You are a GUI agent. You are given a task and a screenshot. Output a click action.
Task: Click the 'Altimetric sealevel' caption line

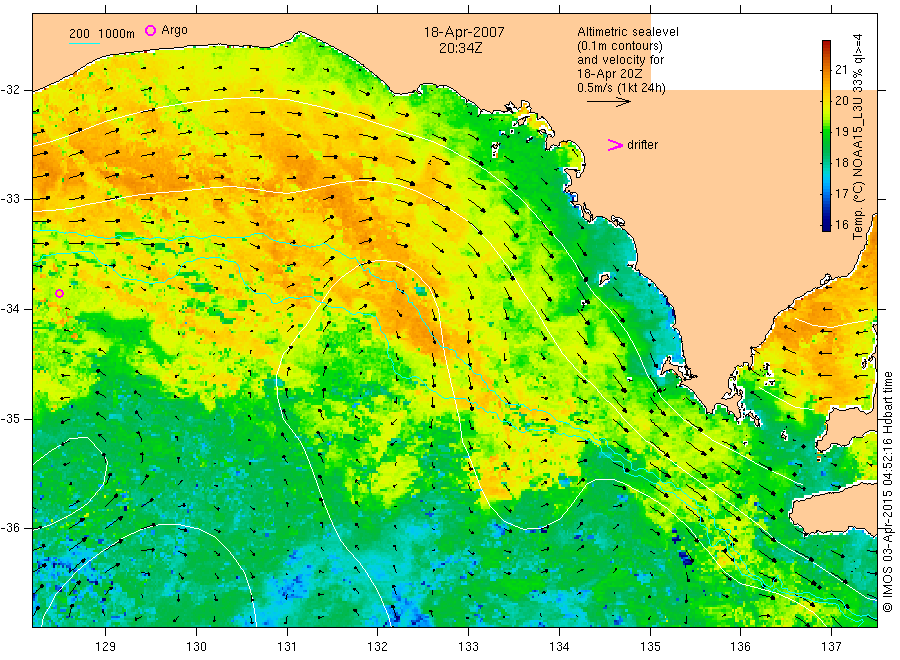(627, 32)
